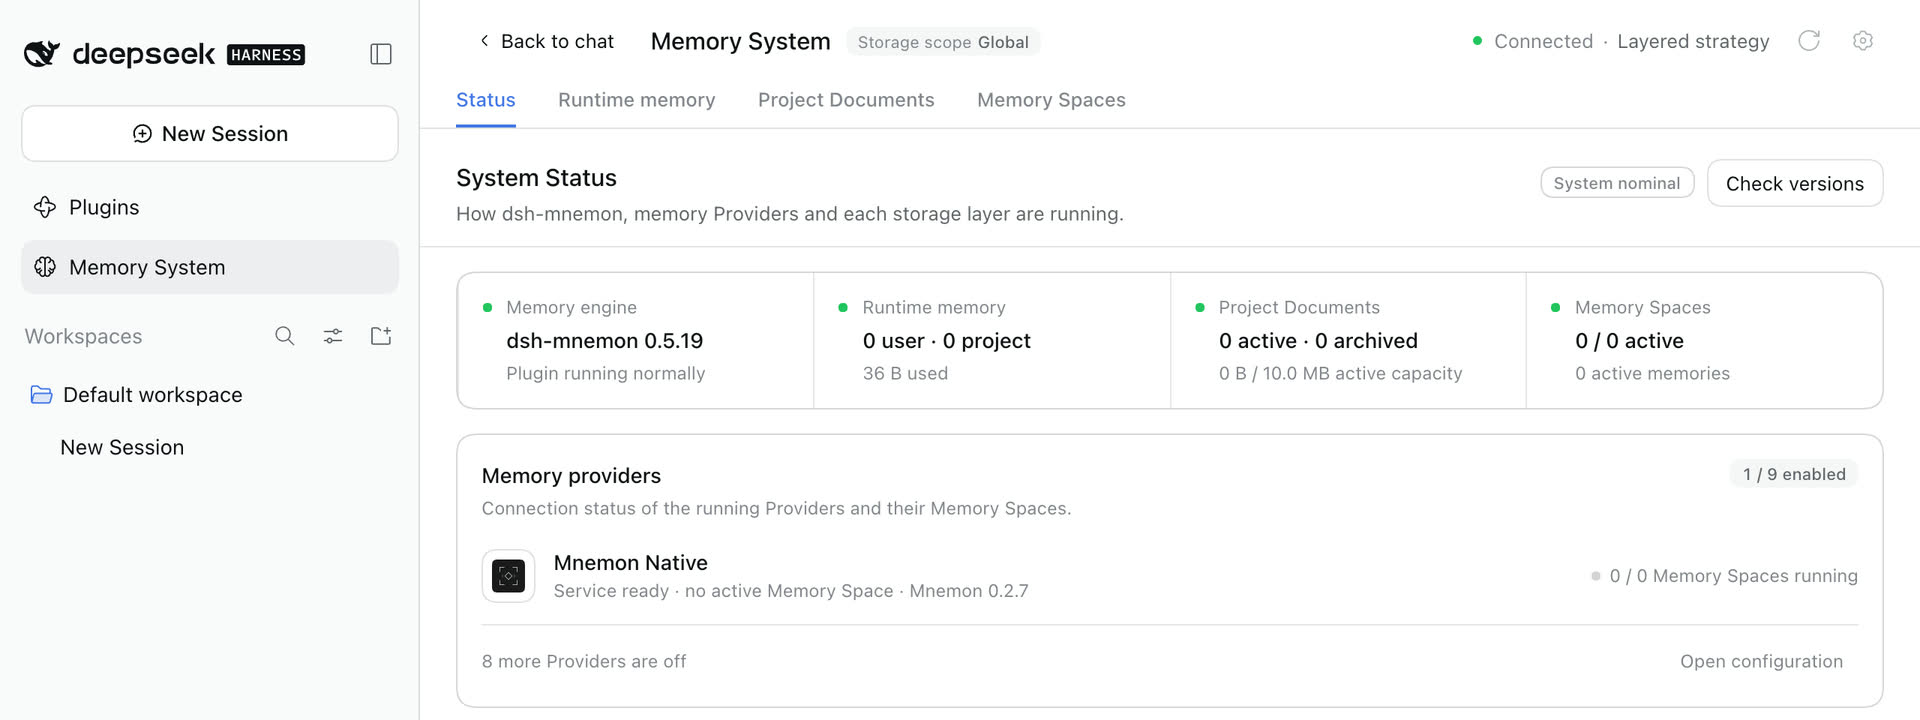The width and height of the screenshot is (1920, 720).
Task: Click the Memory Spaces status card
Action: 1704,340
